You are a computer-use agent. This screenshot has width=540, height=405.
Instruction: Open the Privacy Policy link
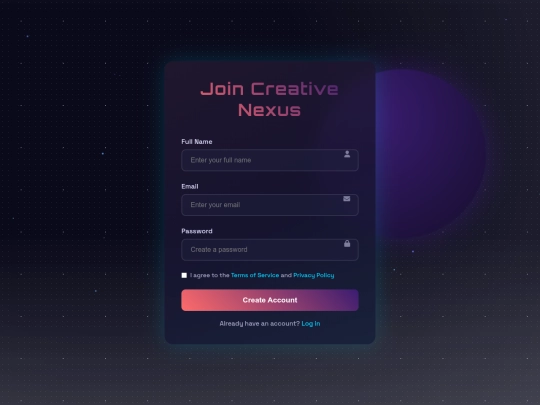pyautogui.click(x=314, y=275)
